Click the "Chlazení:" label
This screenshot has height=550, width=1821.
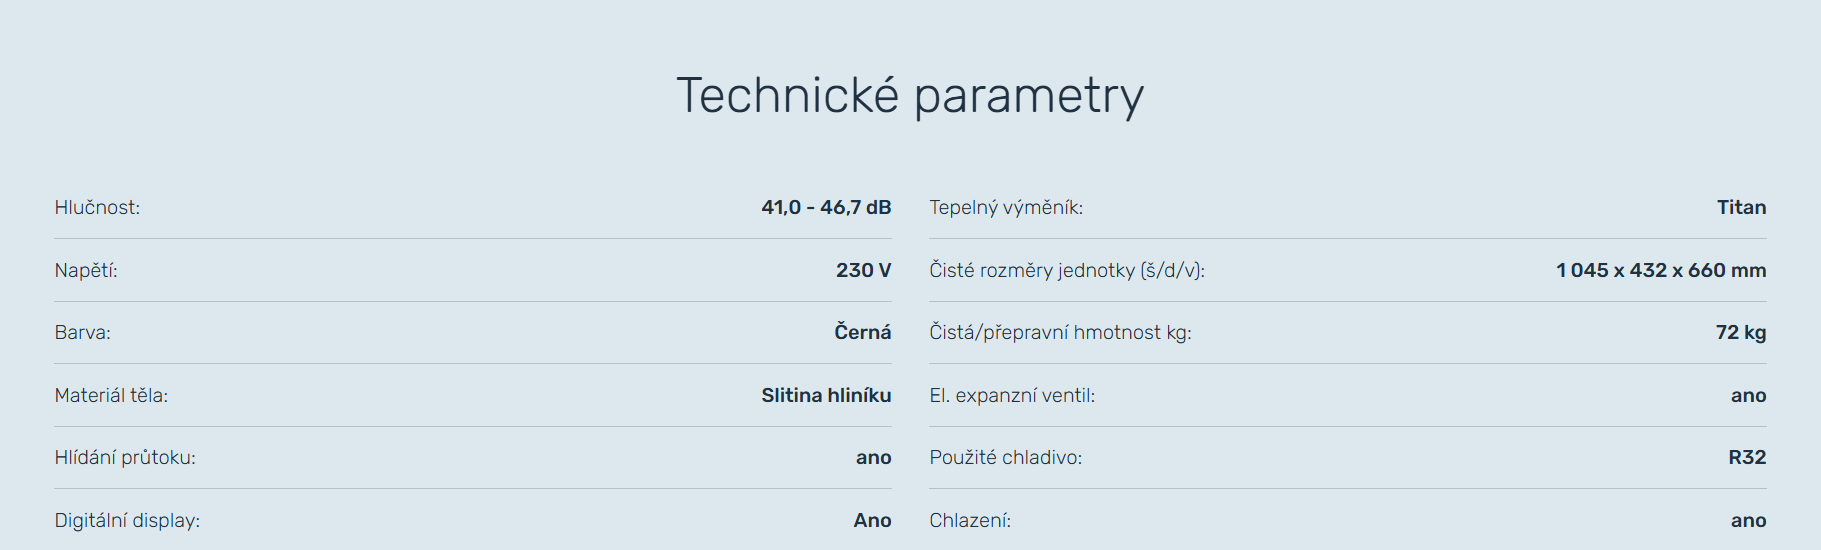click(x=970, y=521)
